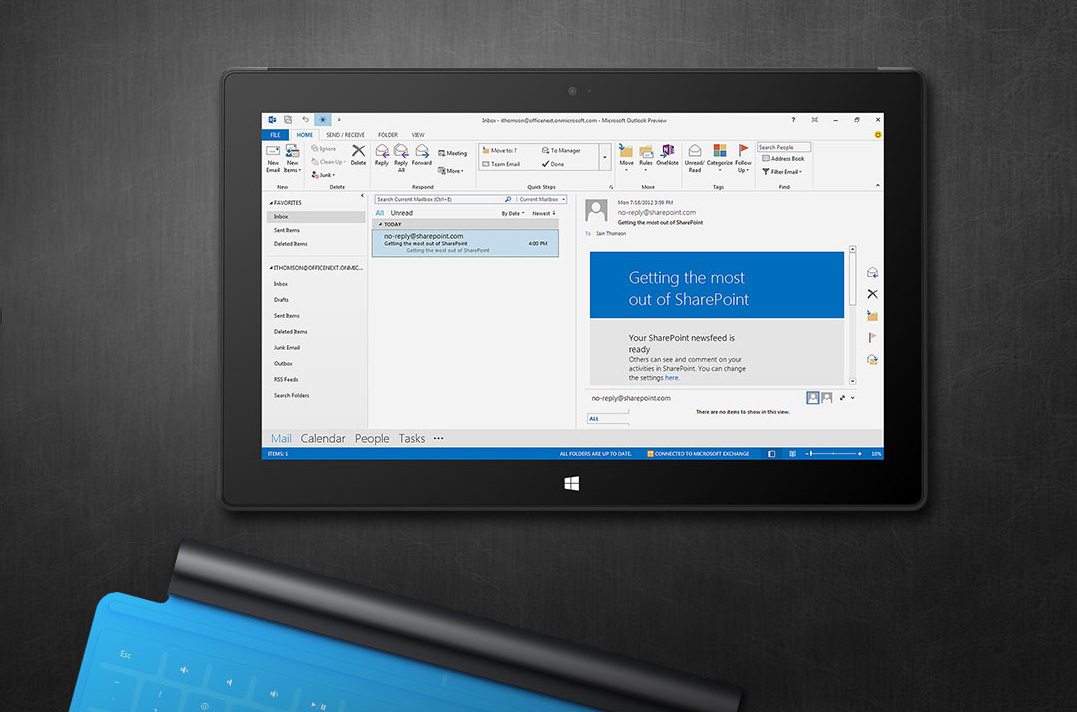Open the FILE tab
This screenshot has height=712, width=1077.
275,135
